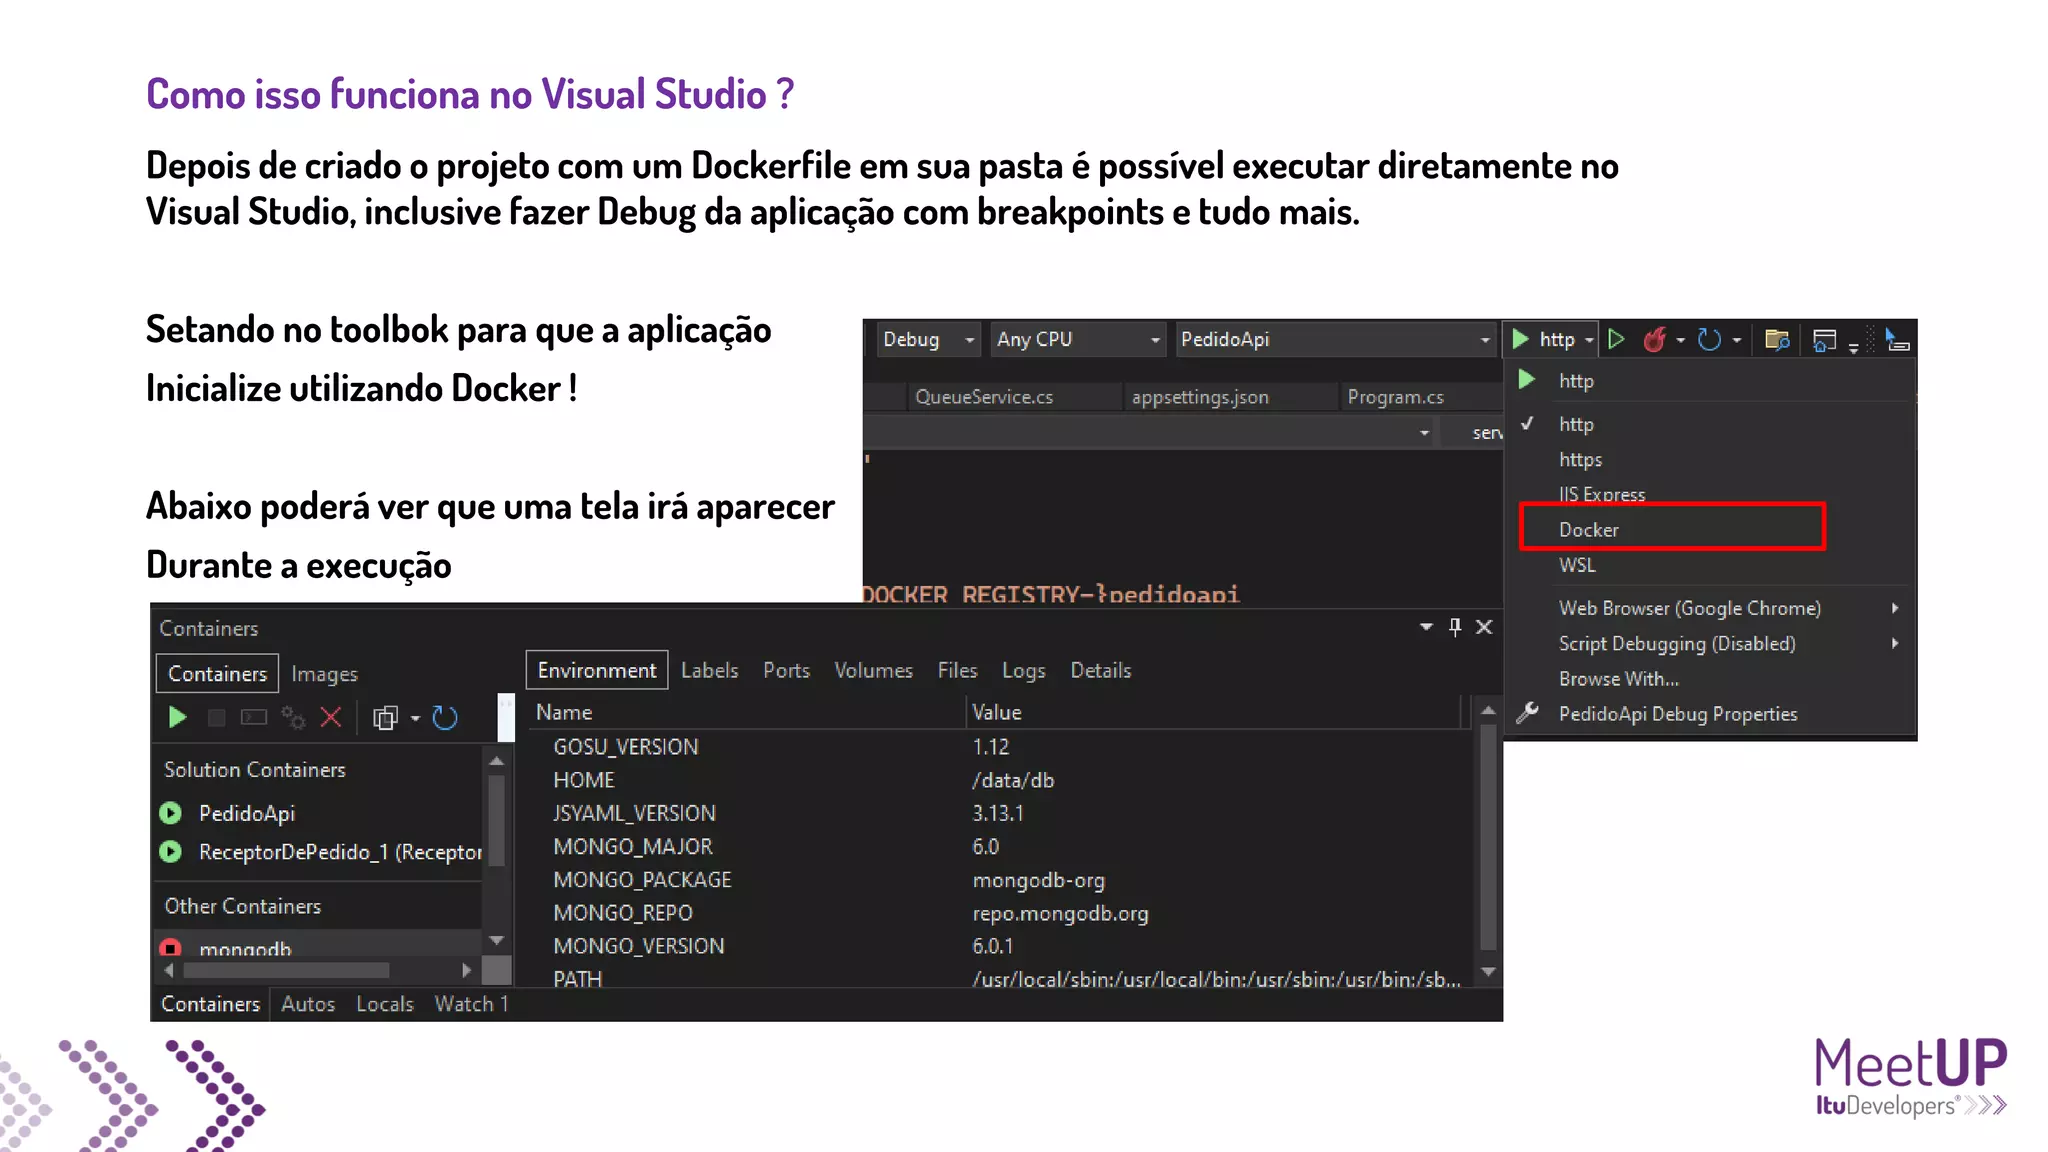Viewport: 2048px width, 1152px height.
Task: Click the Stop container square icon
Action: [216, 717]
